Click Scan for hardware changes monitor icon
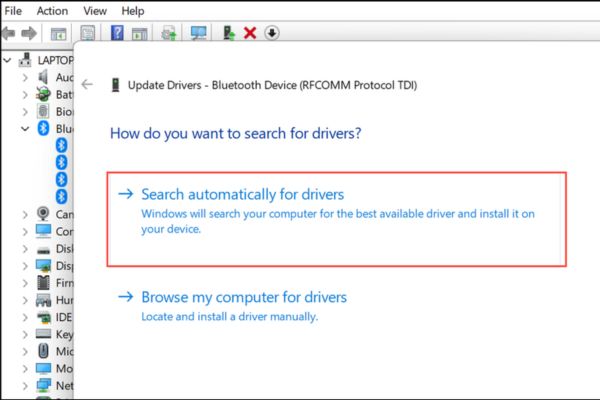600x400 pixels. pyautogui.click(x=199, y=33)
